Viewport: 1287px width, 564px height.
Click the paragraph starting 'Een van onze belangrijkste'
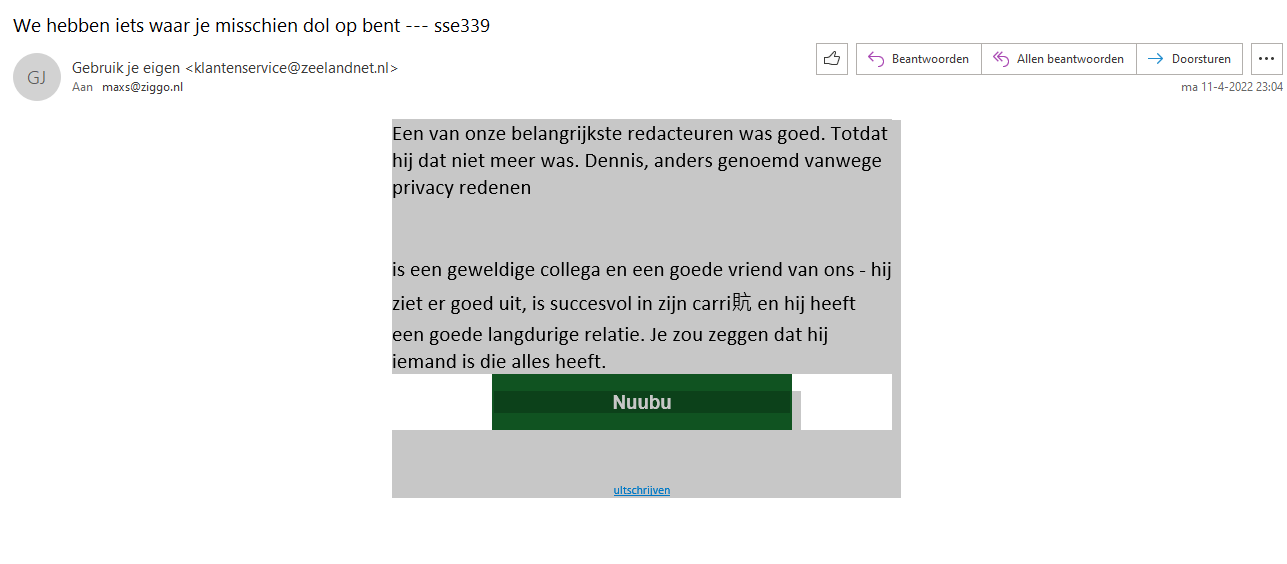(x=637, y=160)
